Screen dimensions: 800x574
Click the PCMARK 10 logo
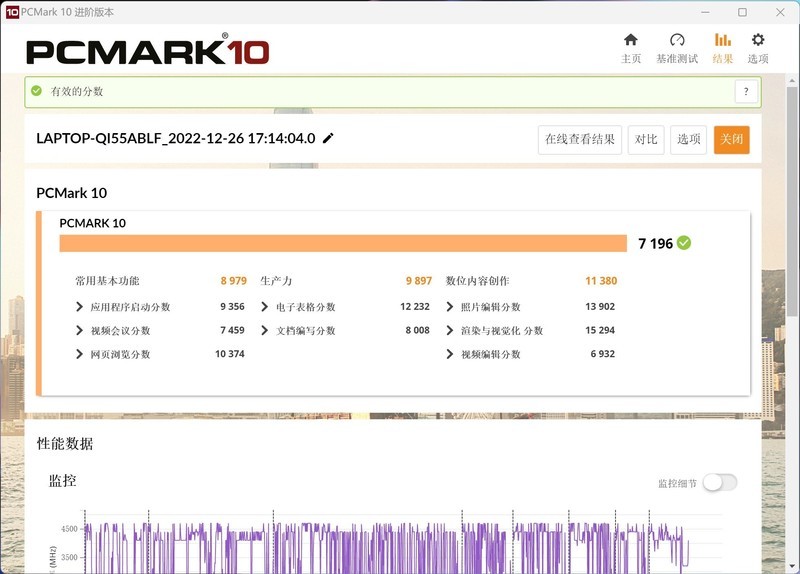[x=147, y=50]
